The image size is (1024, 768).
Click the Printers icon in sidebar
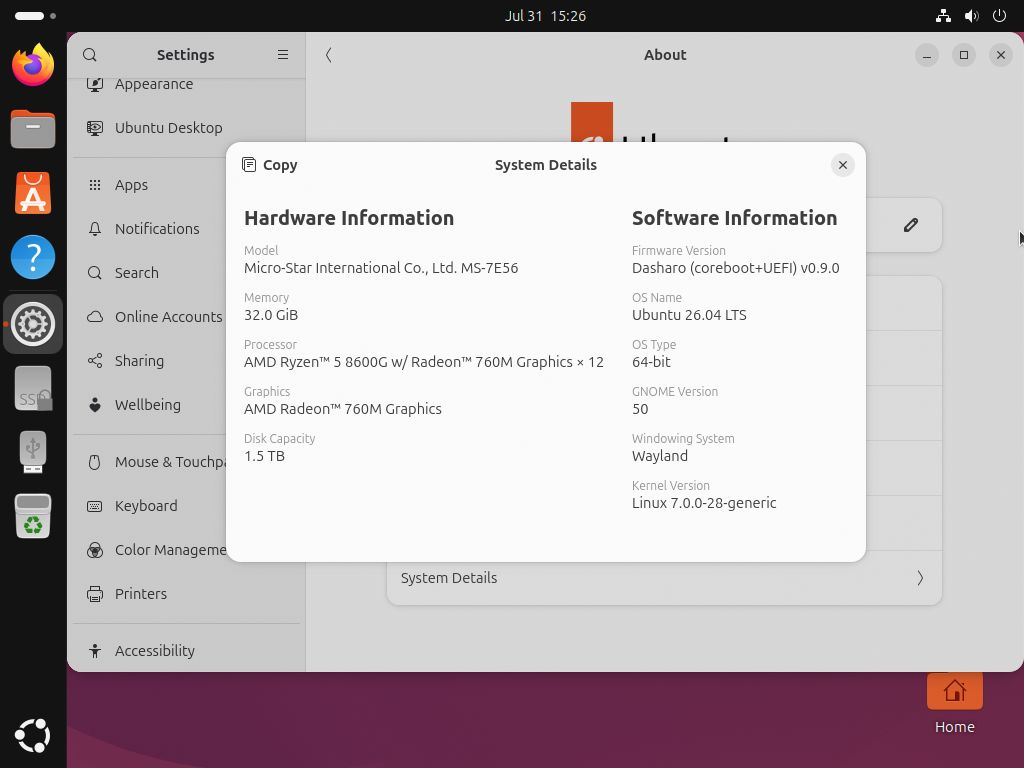tap(95, 594)
